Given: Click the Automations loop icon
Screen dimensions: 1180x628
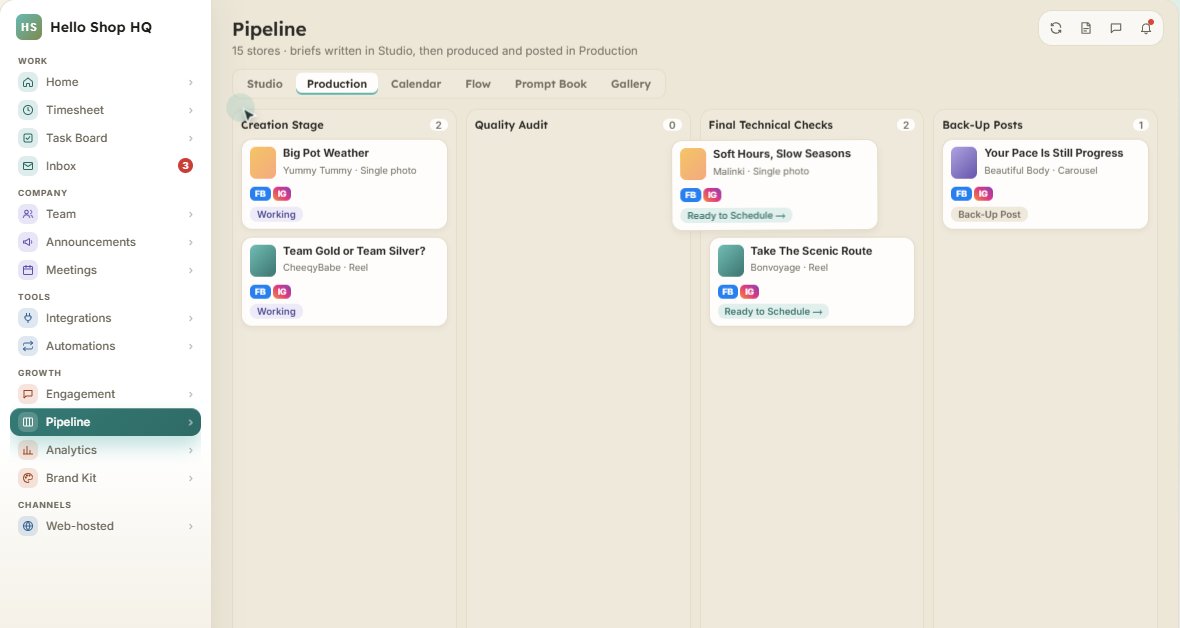Looking at the screenshot, I should [28, 346].
